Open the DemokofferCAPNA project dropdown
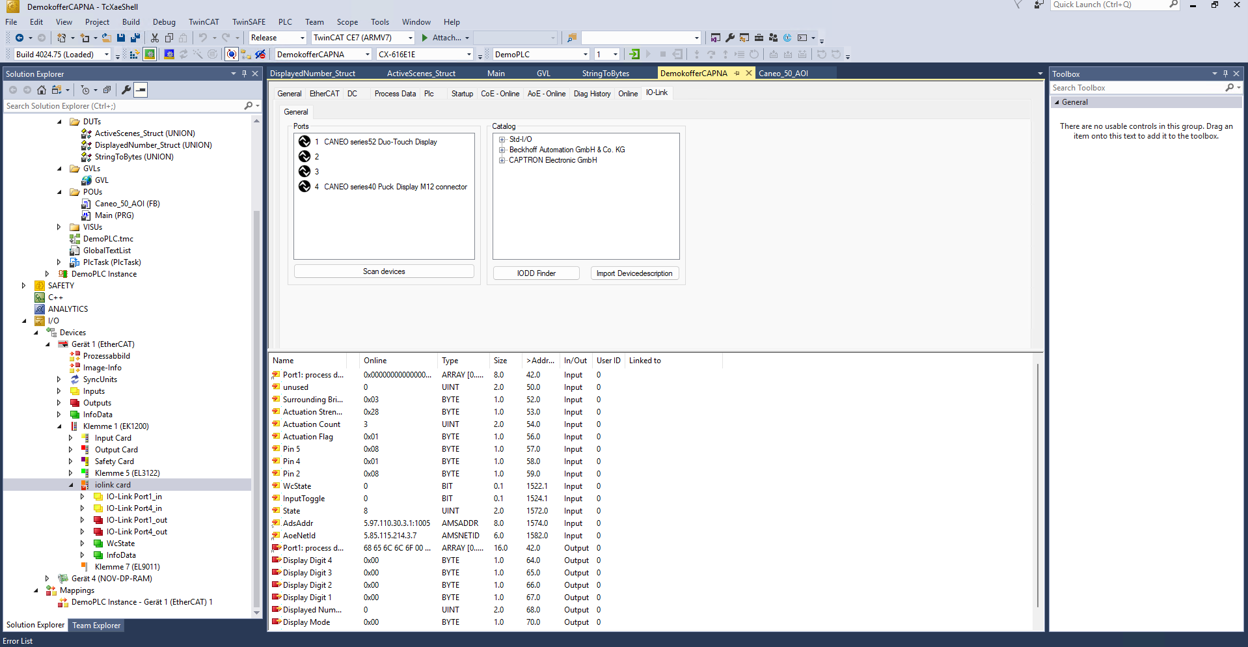 click(x=367, y=54)
